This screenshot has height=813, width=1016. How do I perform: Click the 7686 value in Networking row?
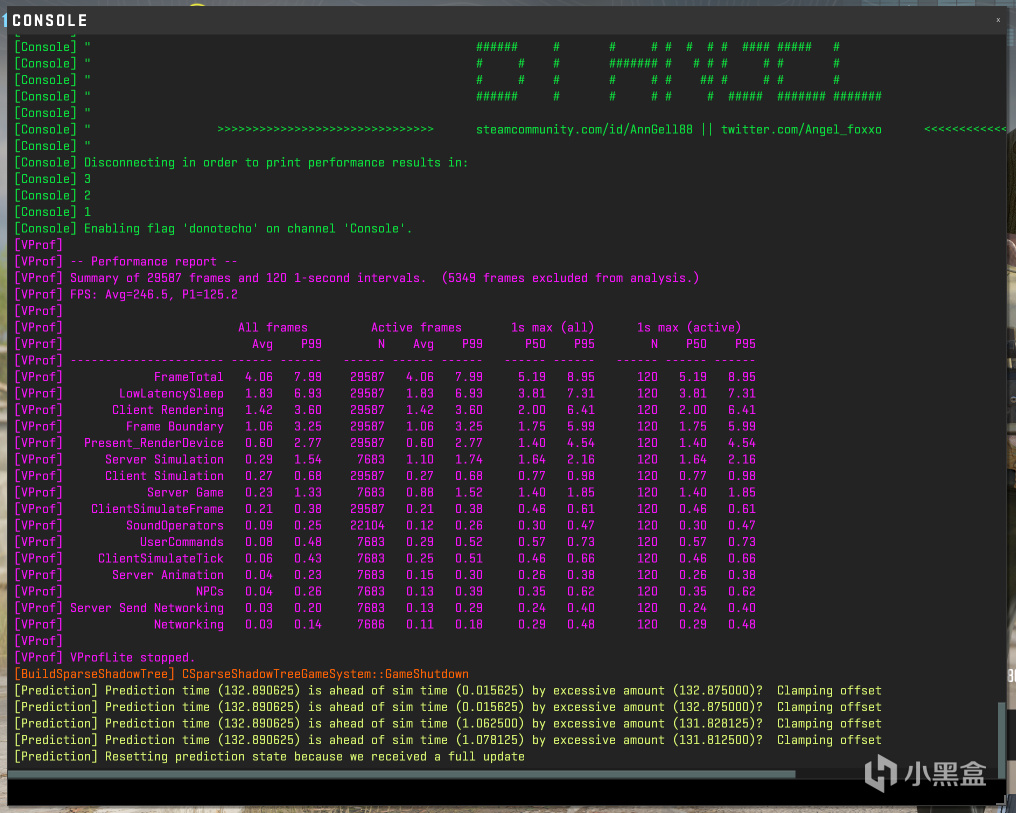coord(371,625)
